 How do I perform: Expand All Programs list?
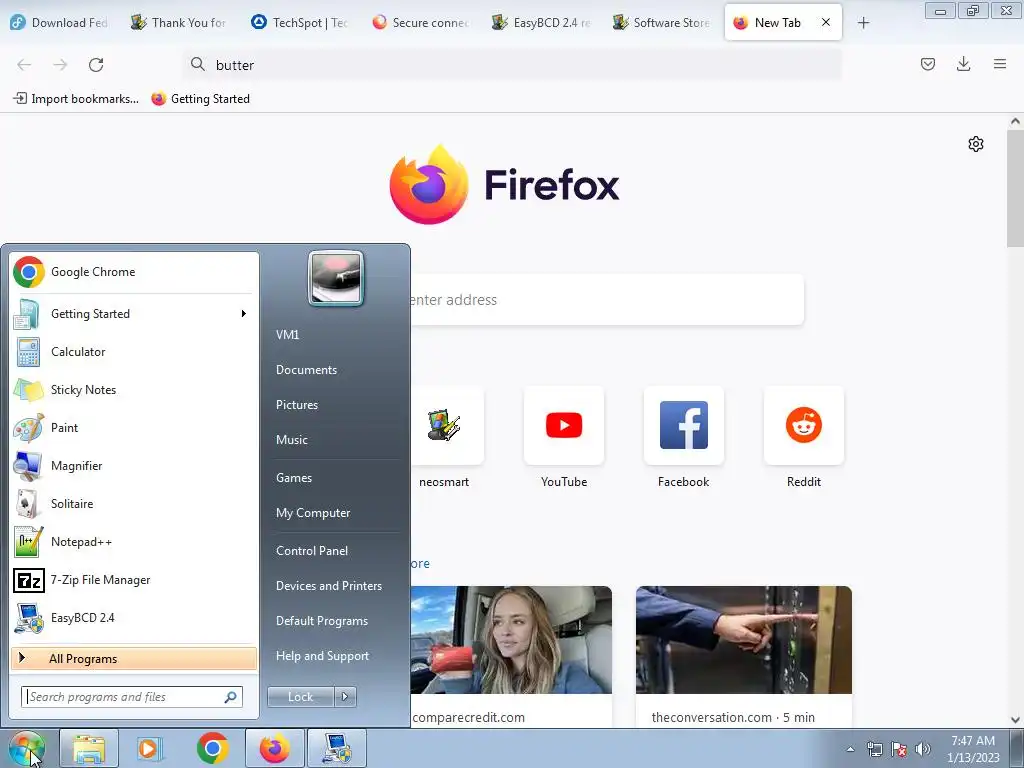point(134,658)
